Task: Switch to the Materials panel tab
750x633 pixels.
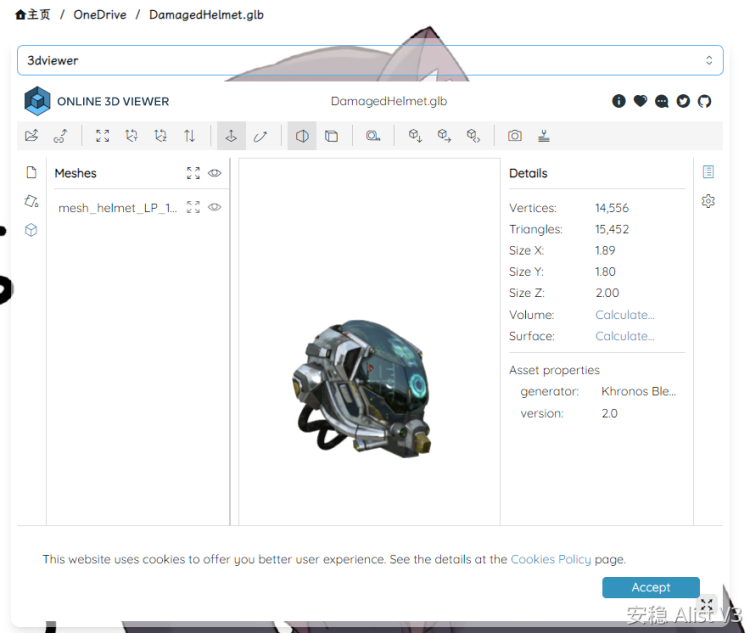Action: 31,201
